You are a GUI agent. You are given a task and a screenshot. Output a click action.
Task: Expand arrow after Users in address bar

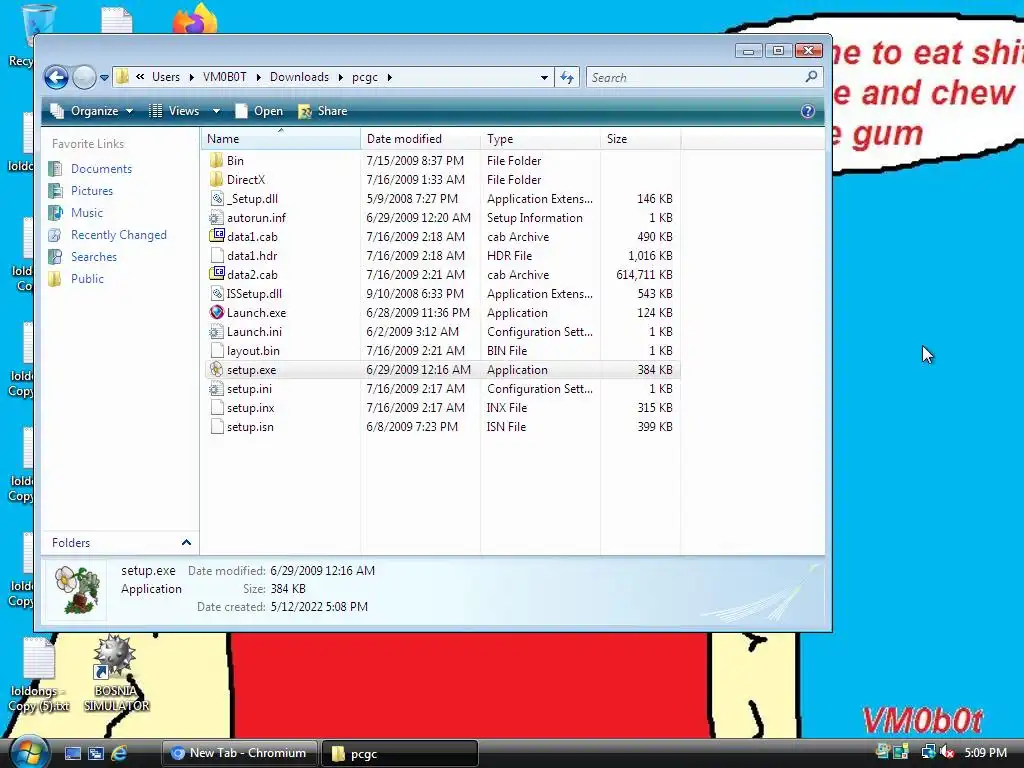[191, 77]
